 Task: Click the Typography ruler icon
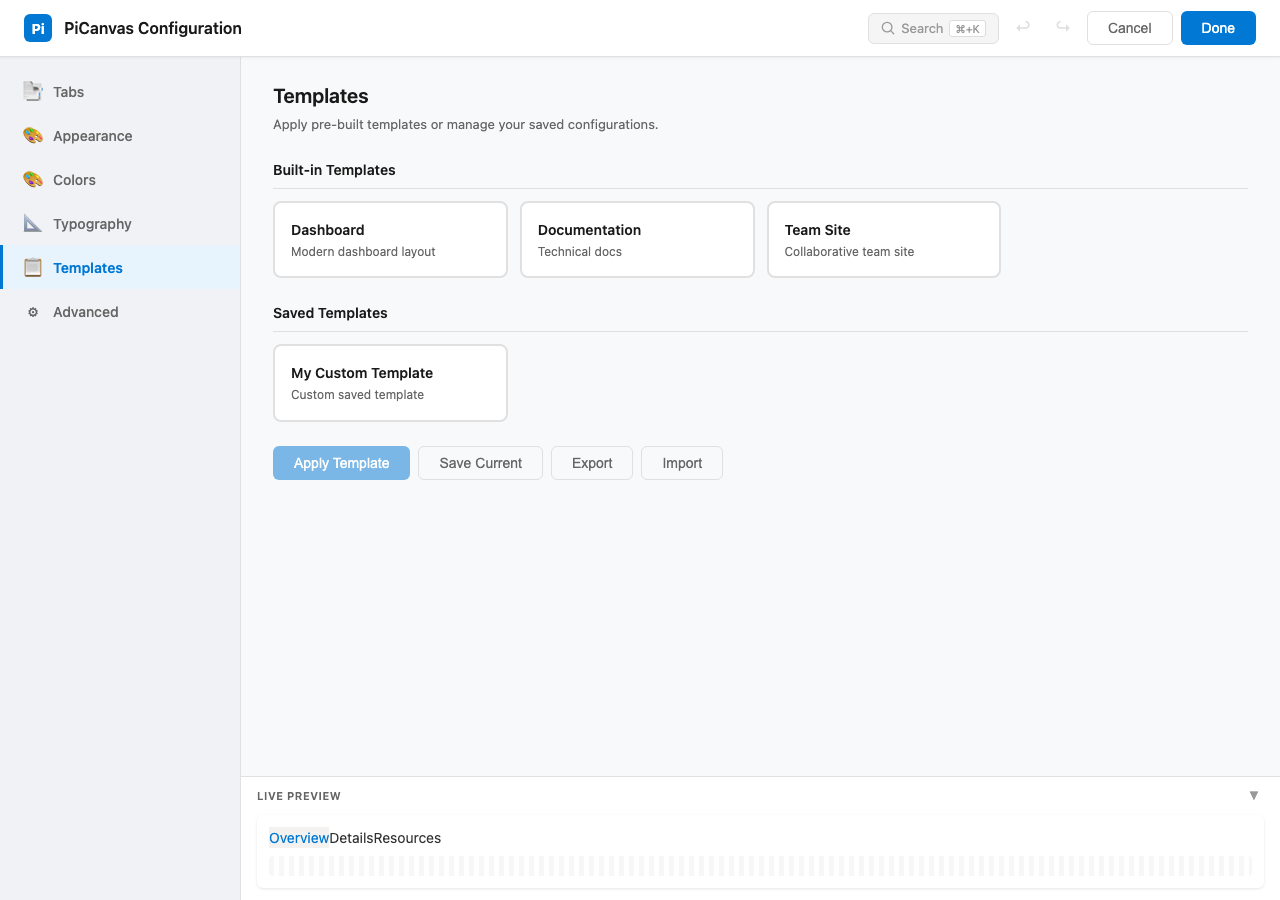tap(33, 224)
